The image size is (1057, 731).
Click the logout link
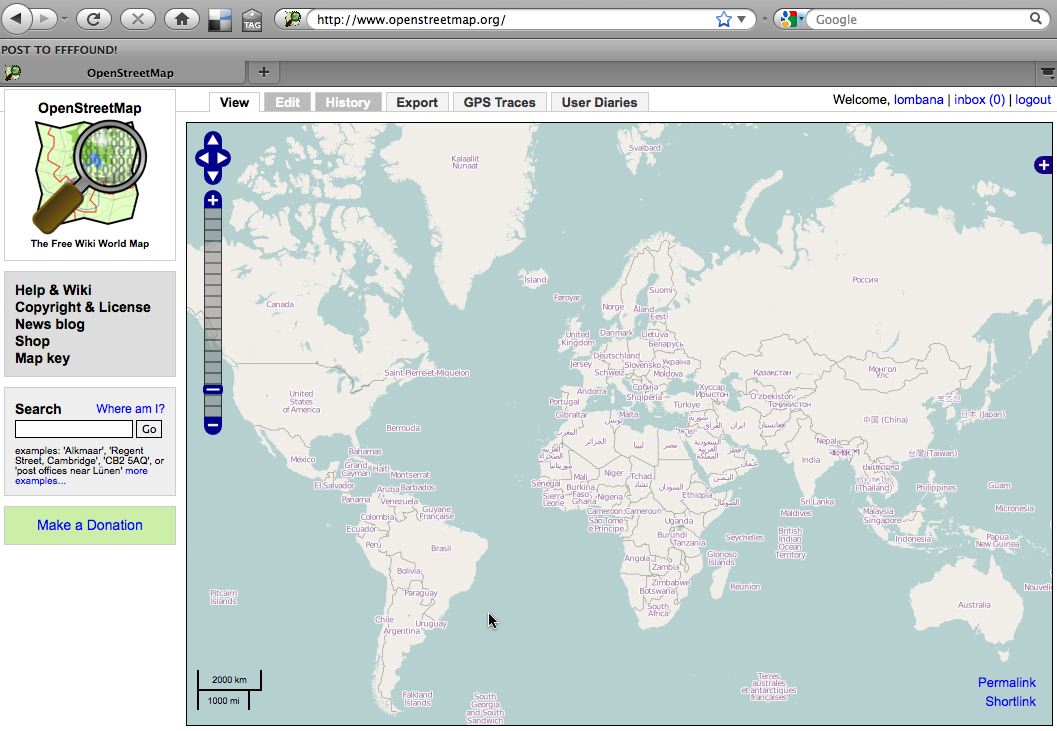click(x=1033, y=100)
